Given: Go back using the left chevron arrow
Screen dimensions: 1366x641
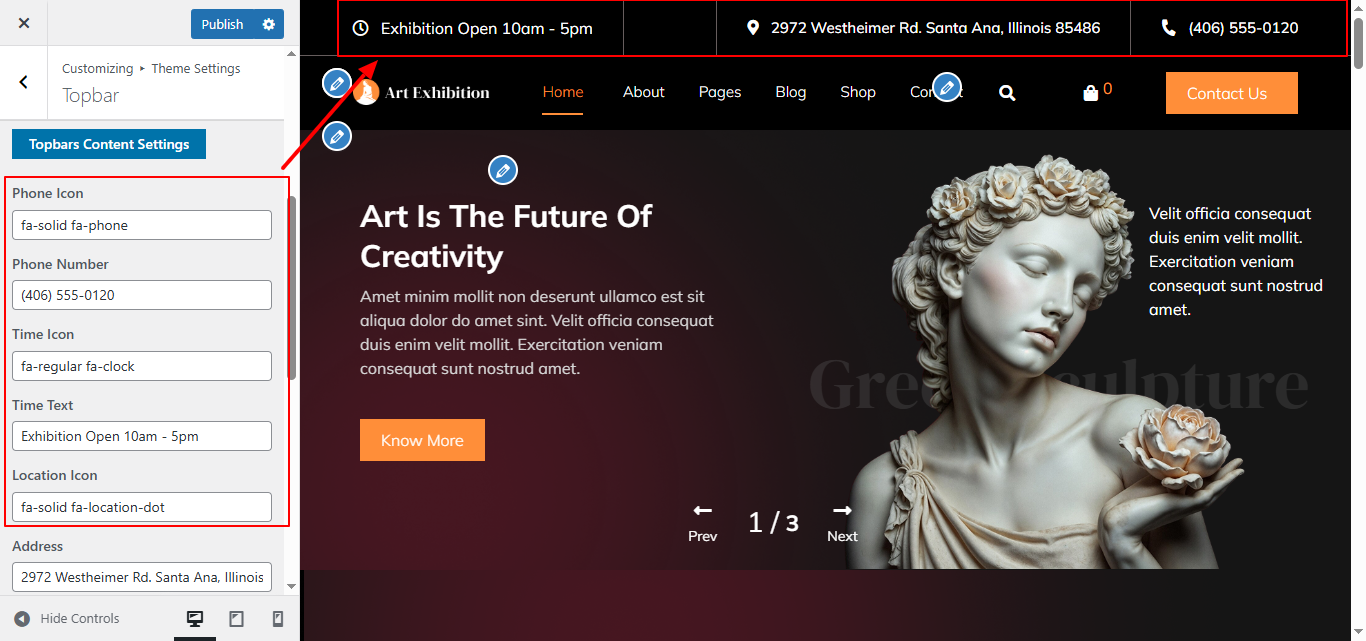Looking at the screenshot, I should (x=24, y=82).
